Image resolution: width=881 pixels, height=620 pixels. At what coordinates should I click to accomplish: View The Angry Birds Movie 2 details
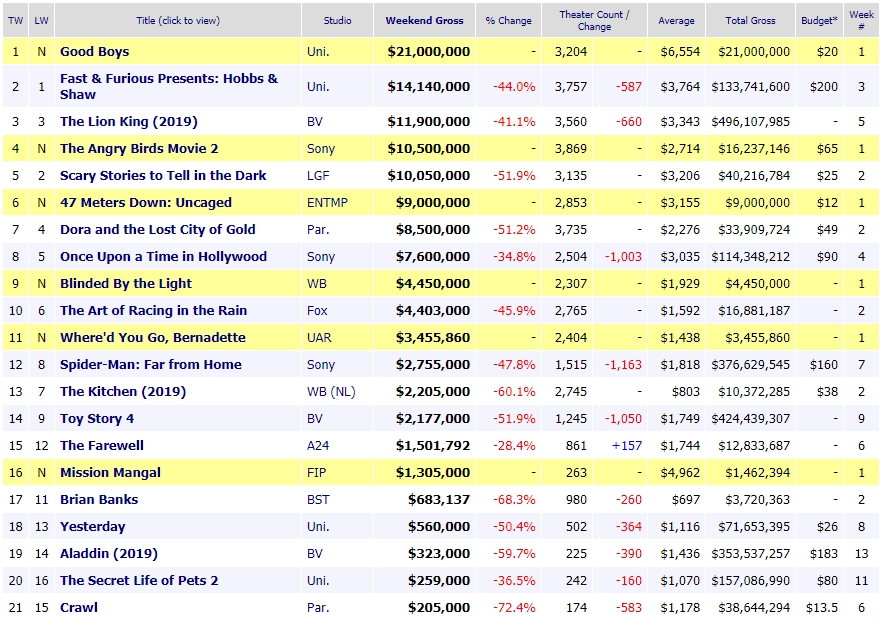click(139, 149)
